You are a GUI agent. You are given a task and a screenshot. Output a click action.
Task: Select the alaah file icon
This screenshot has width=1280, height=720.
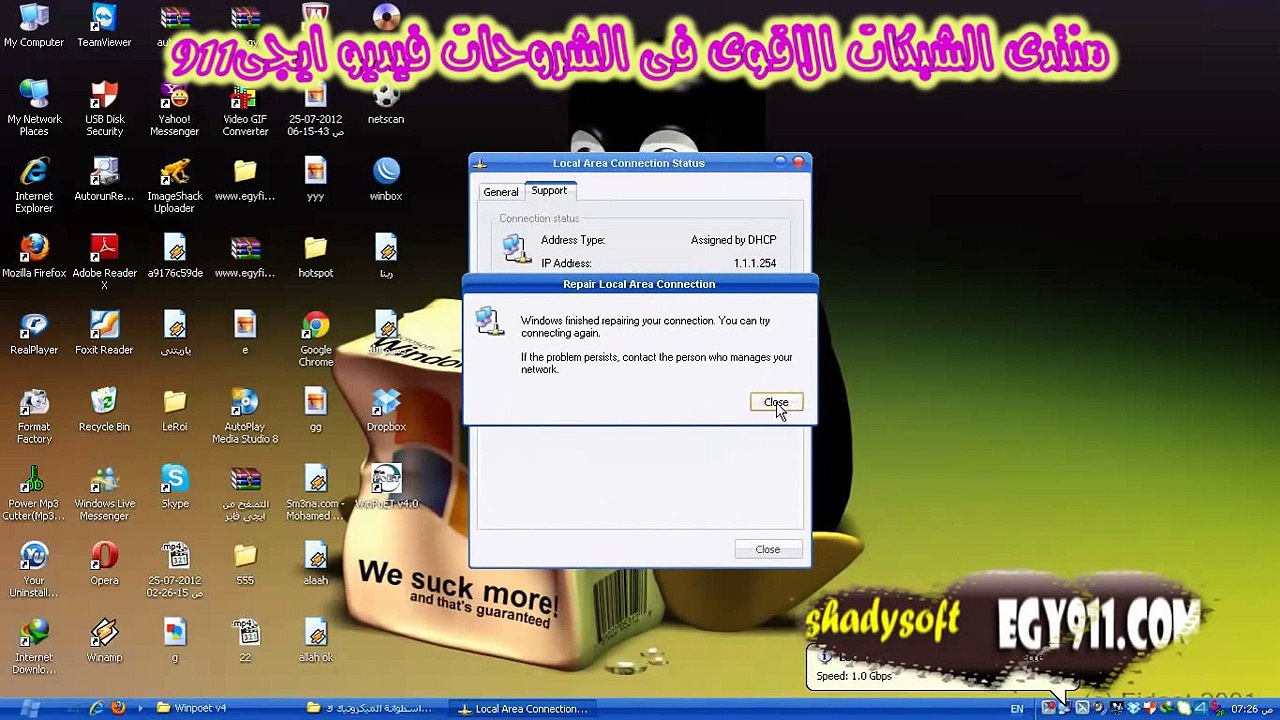click(x=315, y=565)
